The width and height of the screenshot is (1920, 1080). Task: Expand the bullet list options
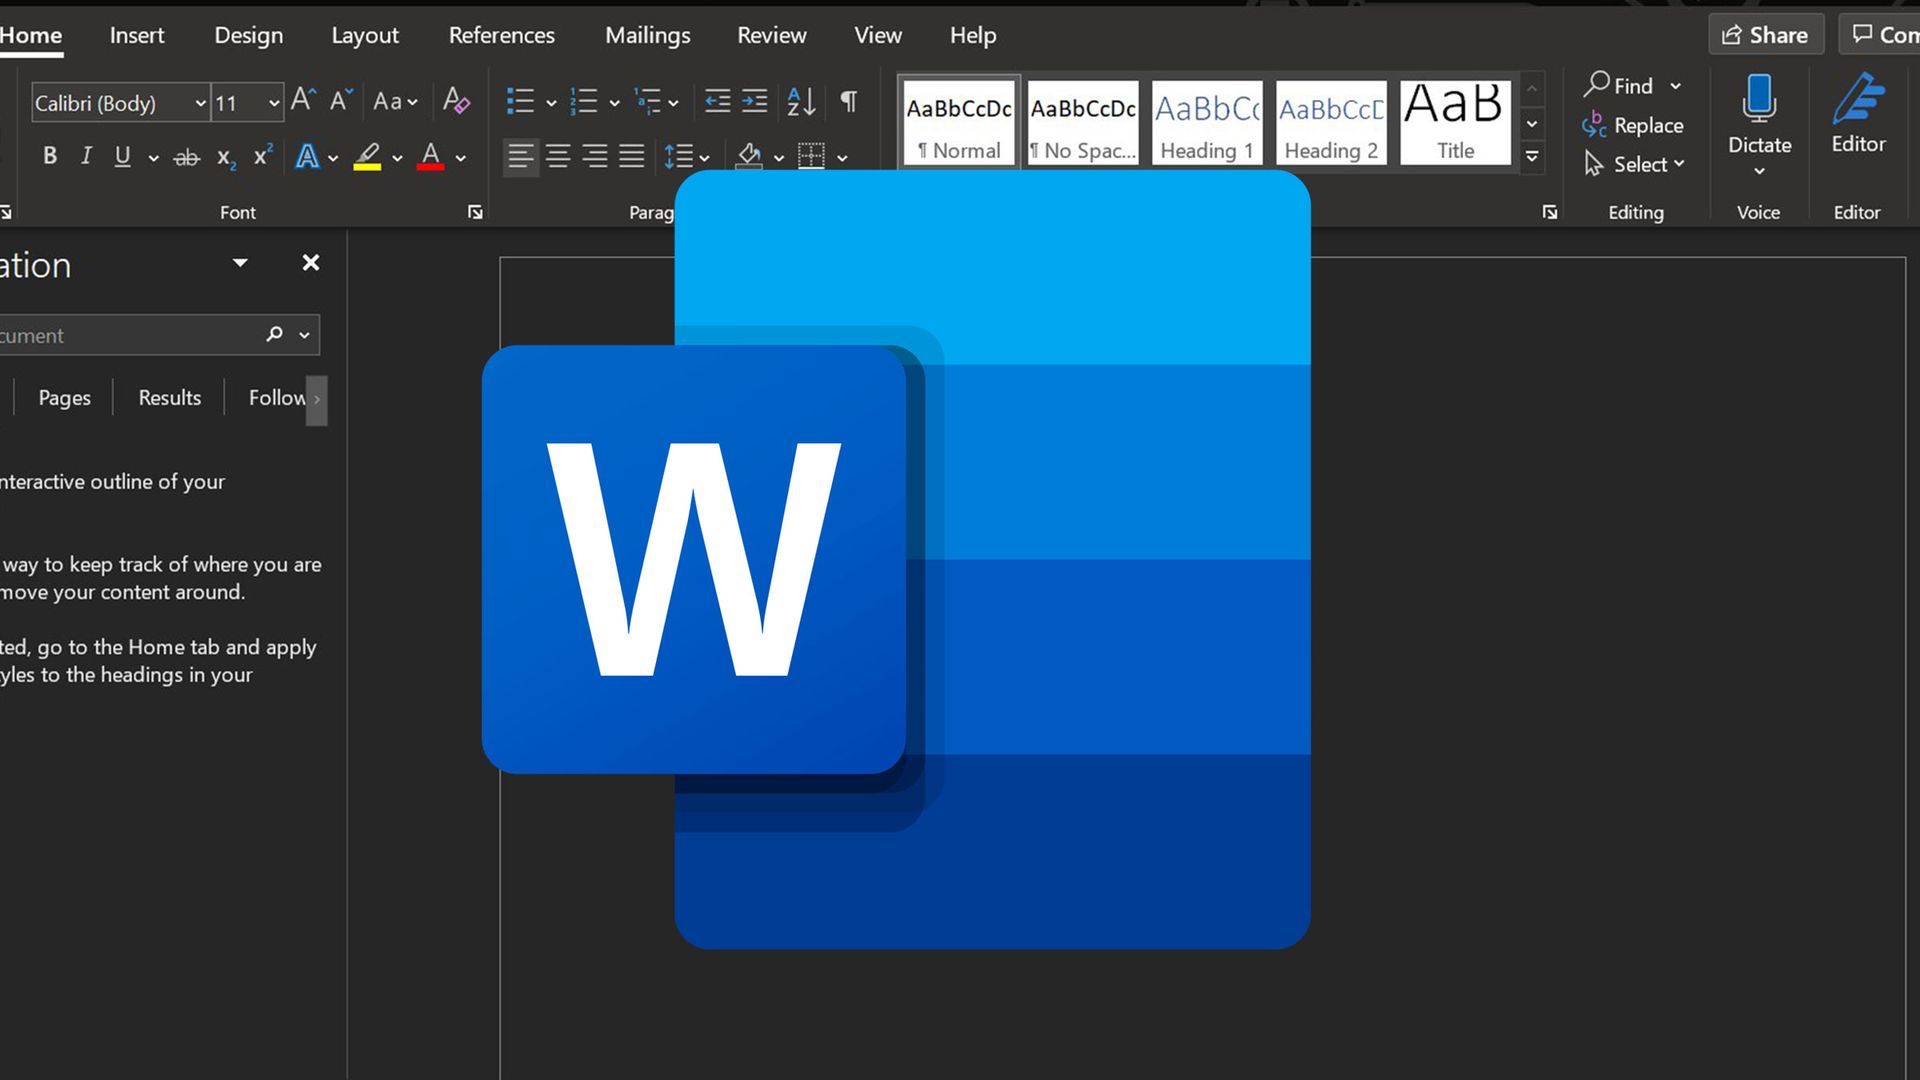(554, 101)
